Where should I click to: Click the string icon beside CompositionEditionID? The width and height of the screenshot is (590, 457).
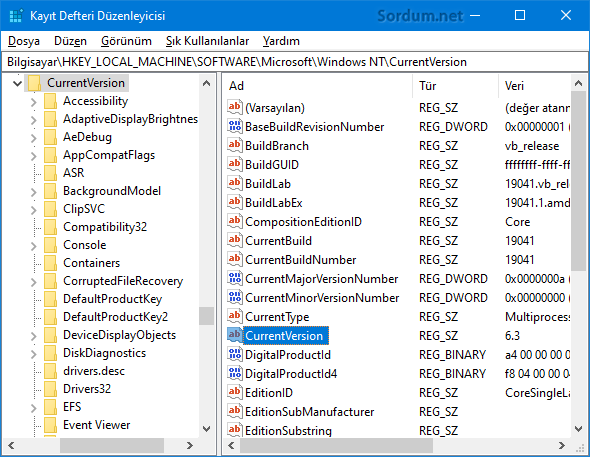tap(234, 221)
